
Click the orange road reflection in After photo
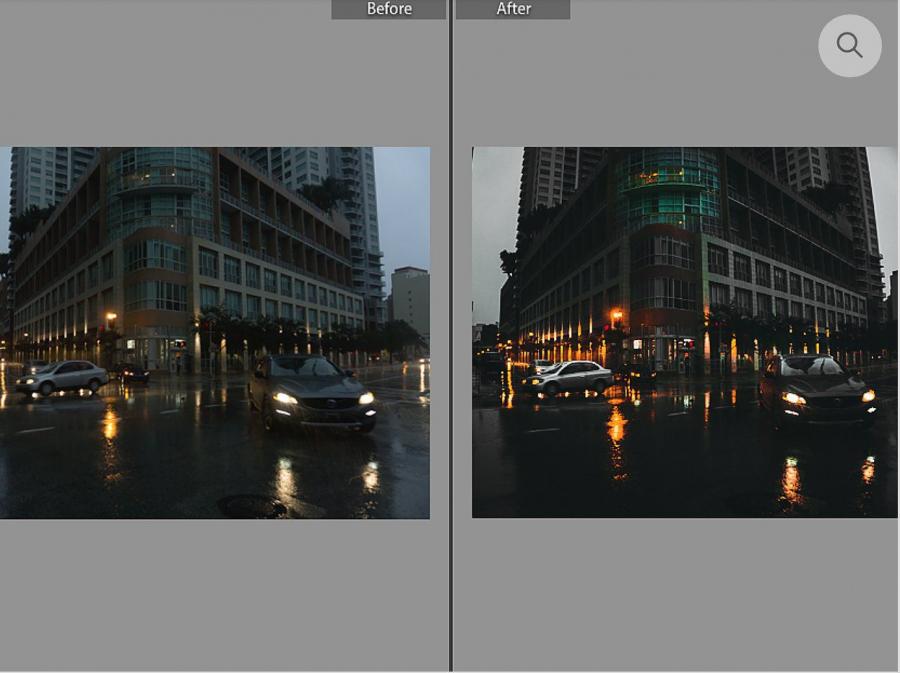click(616, 428)
